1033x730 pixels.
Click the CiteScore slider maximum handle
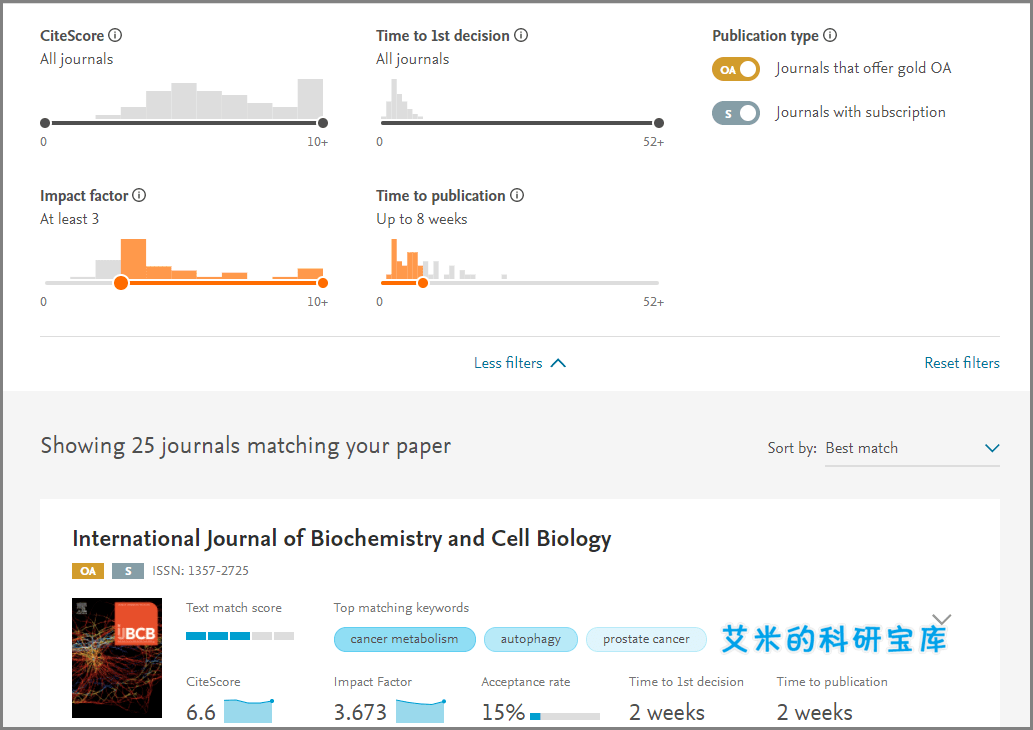tap(323, 123)
